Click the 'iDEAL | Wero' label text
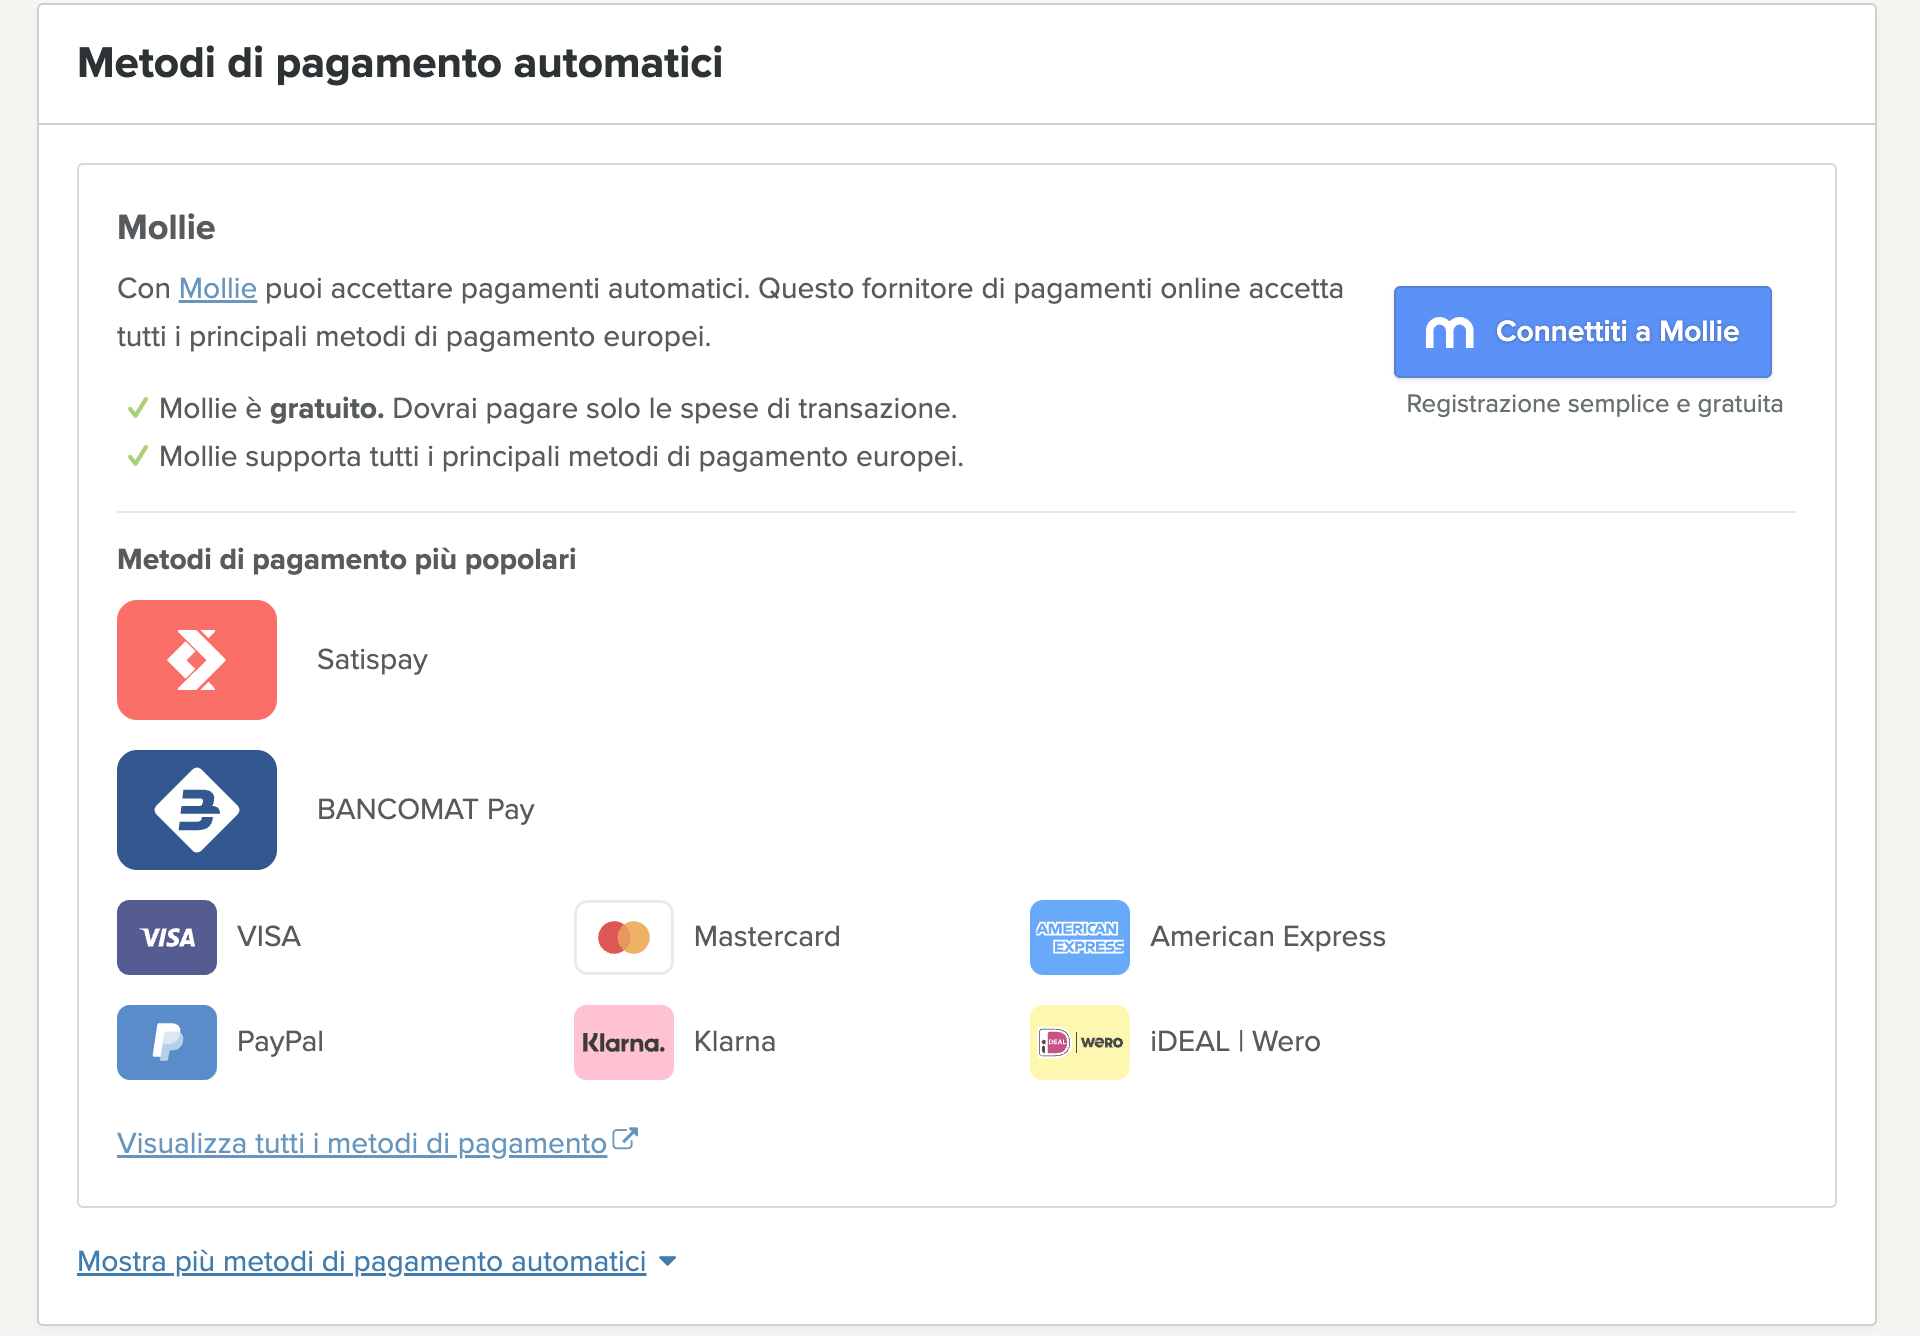The height and width of the screenshot is (1336, 1920). [1235, 1041]
